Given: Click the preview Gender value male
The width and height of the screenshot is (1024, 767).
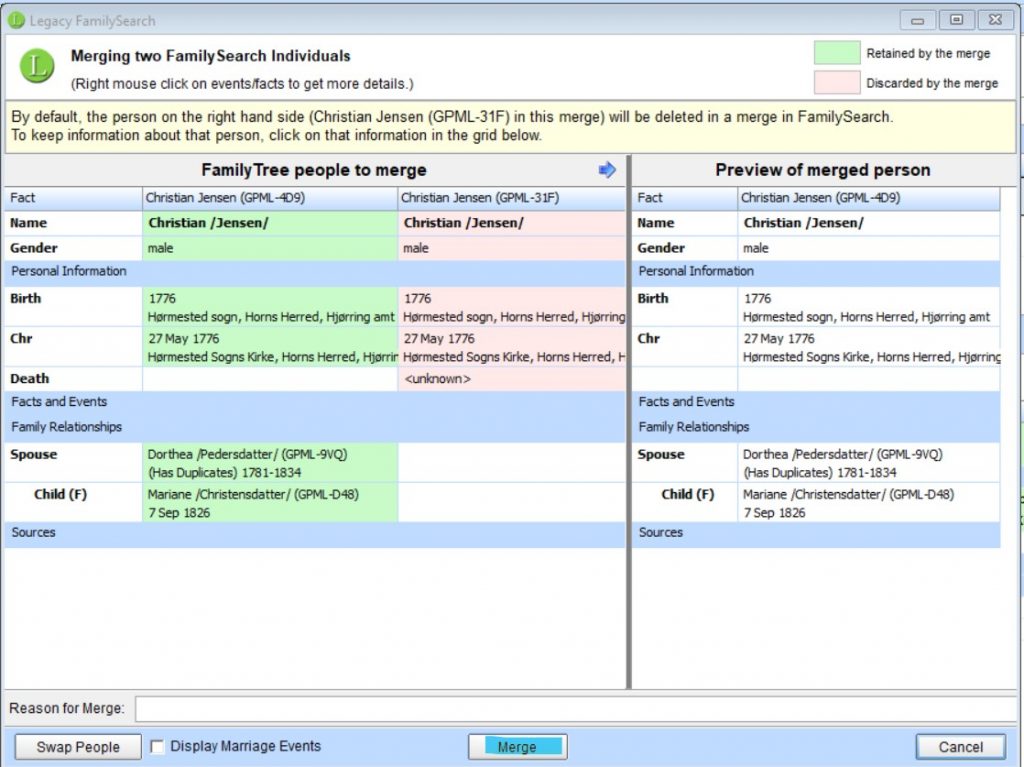Looking at the screenshot, I should (x=869, y=248).
